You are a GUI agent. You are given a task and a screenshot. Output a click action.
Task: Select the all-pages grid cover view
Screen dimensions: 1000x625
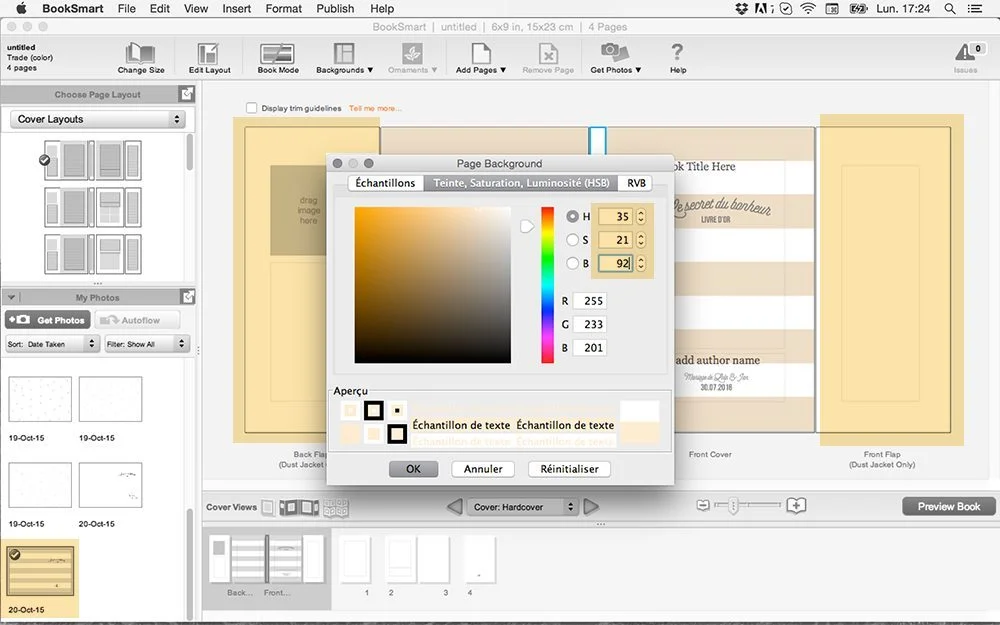click(x=336, y=508)
